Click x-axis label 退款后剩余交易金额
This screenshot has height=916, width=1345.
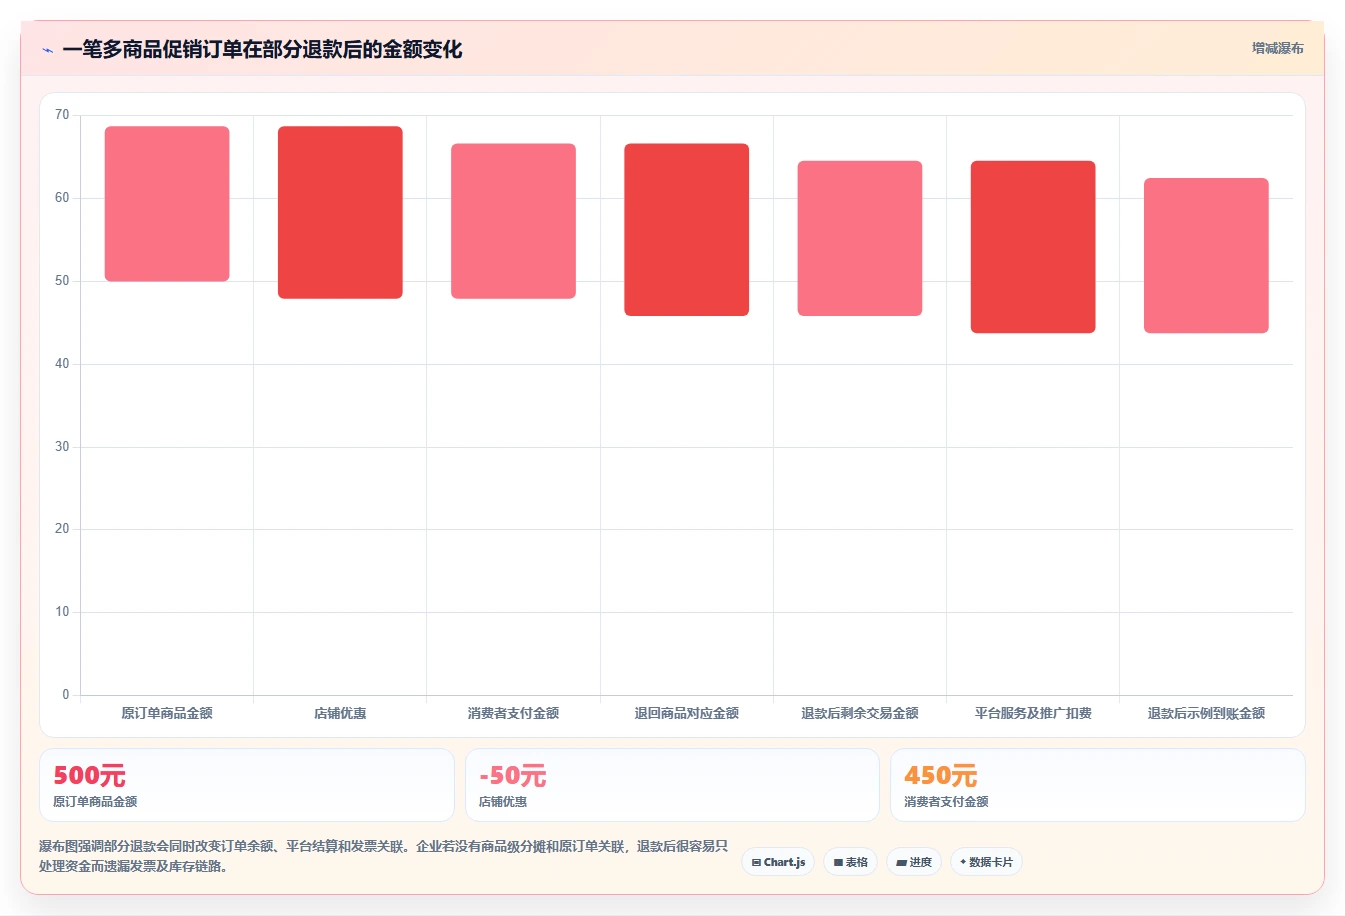coord(860,713)
